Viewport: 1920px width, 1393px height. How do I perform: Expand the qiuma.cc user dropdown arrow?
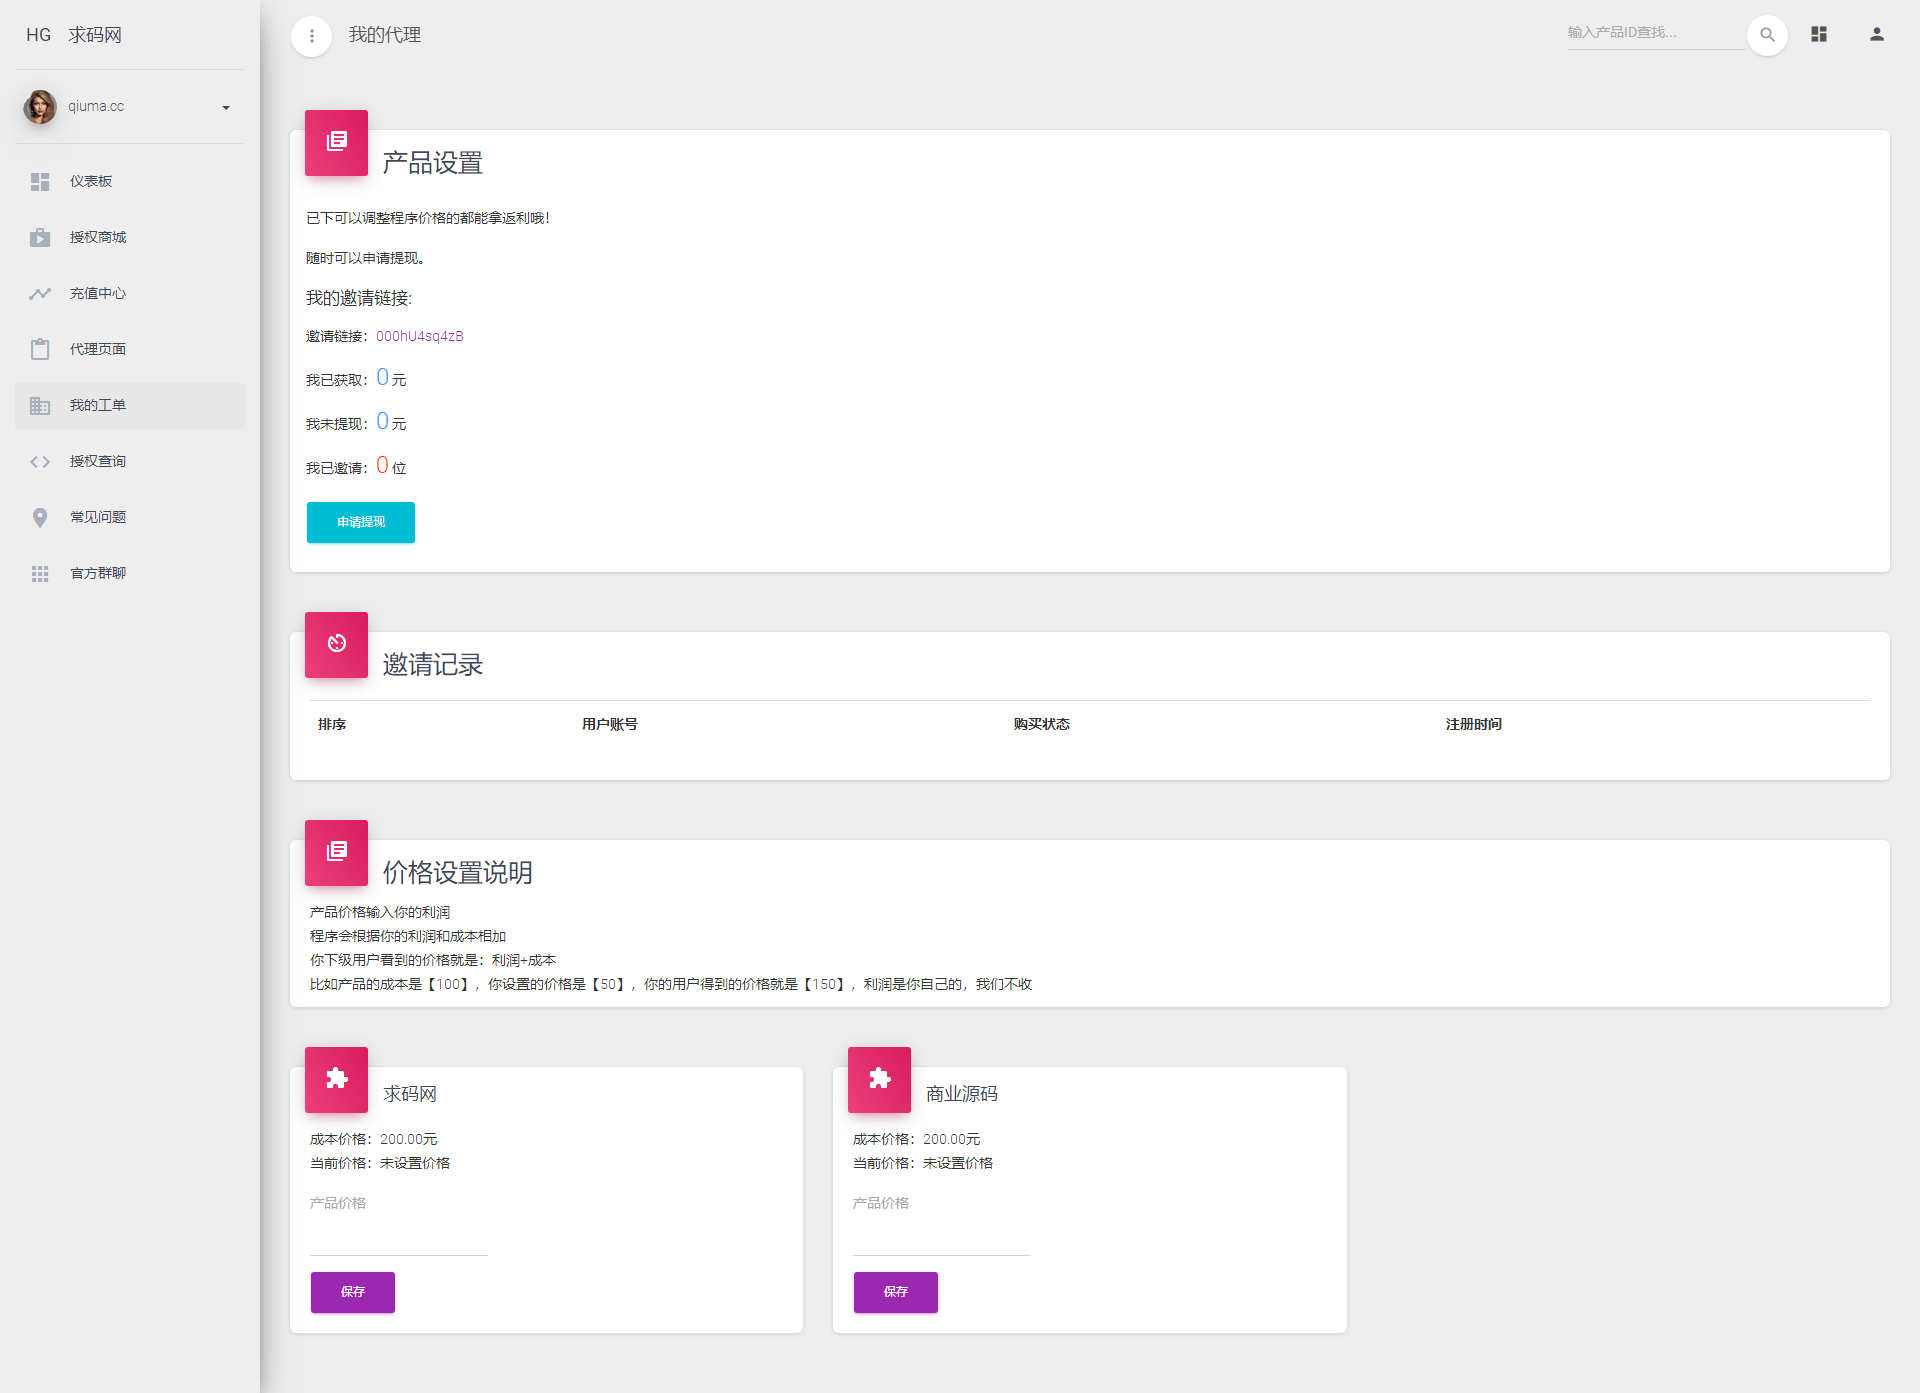pos(226,107)
